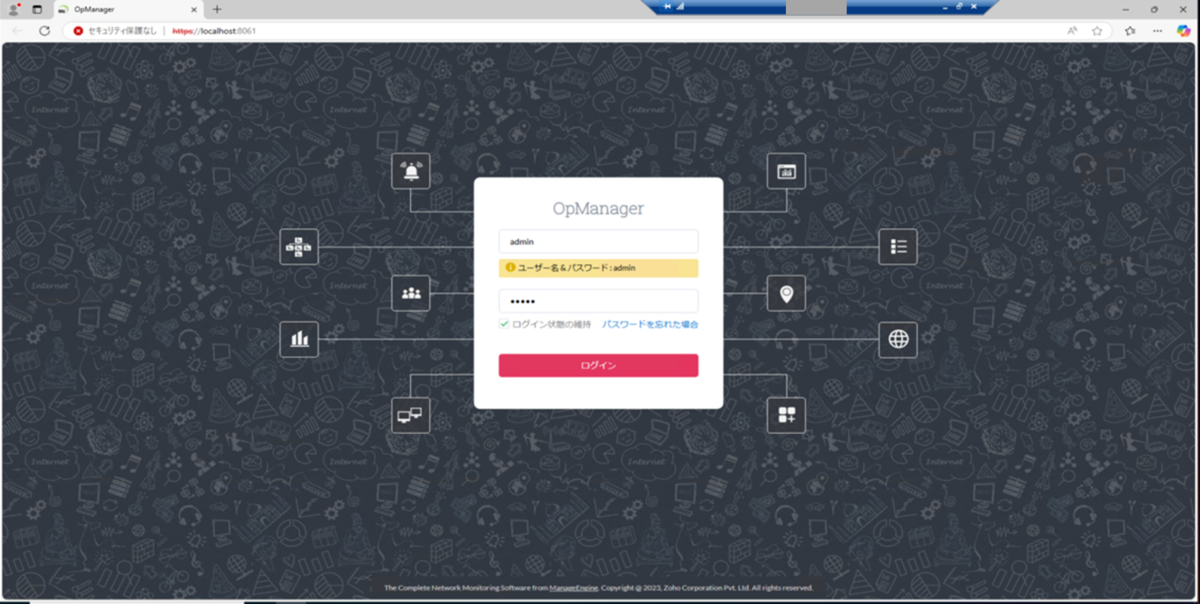
Task: Open the ManageEngine footer link
Action: [x=573, y=588]
